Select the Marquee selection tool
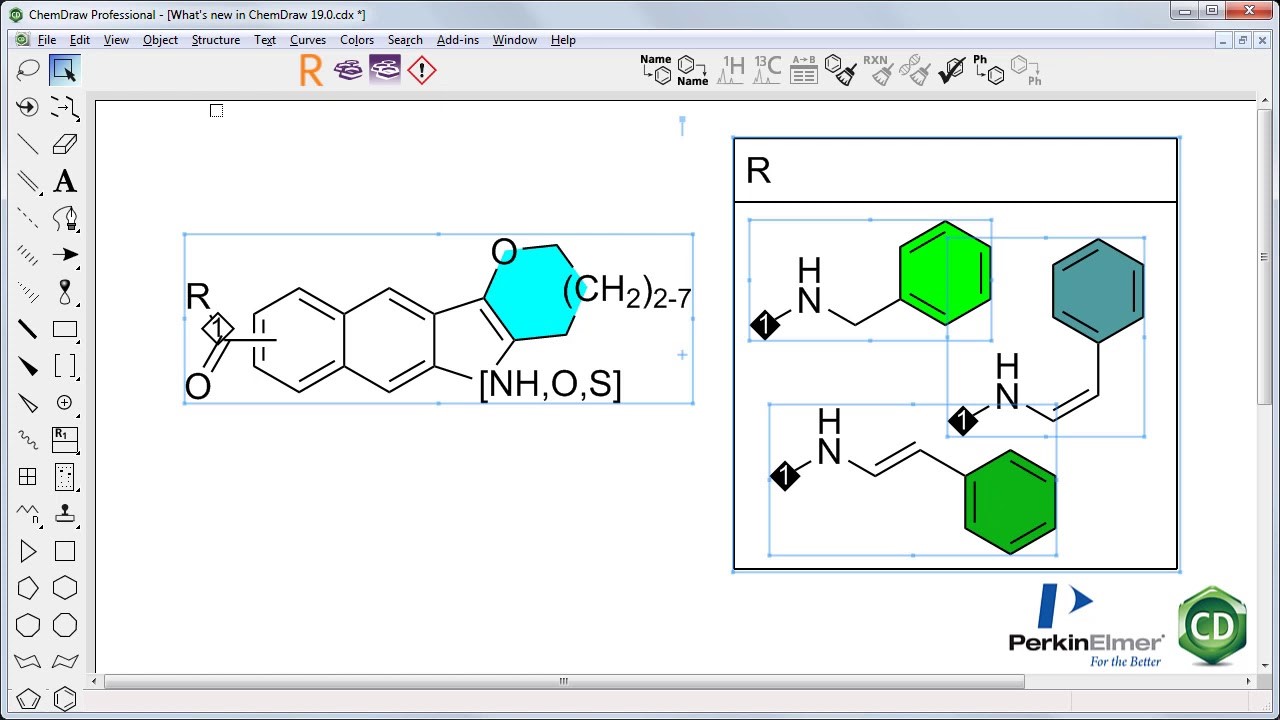This screenshot has width=1280, height=720. pos(65,70)
